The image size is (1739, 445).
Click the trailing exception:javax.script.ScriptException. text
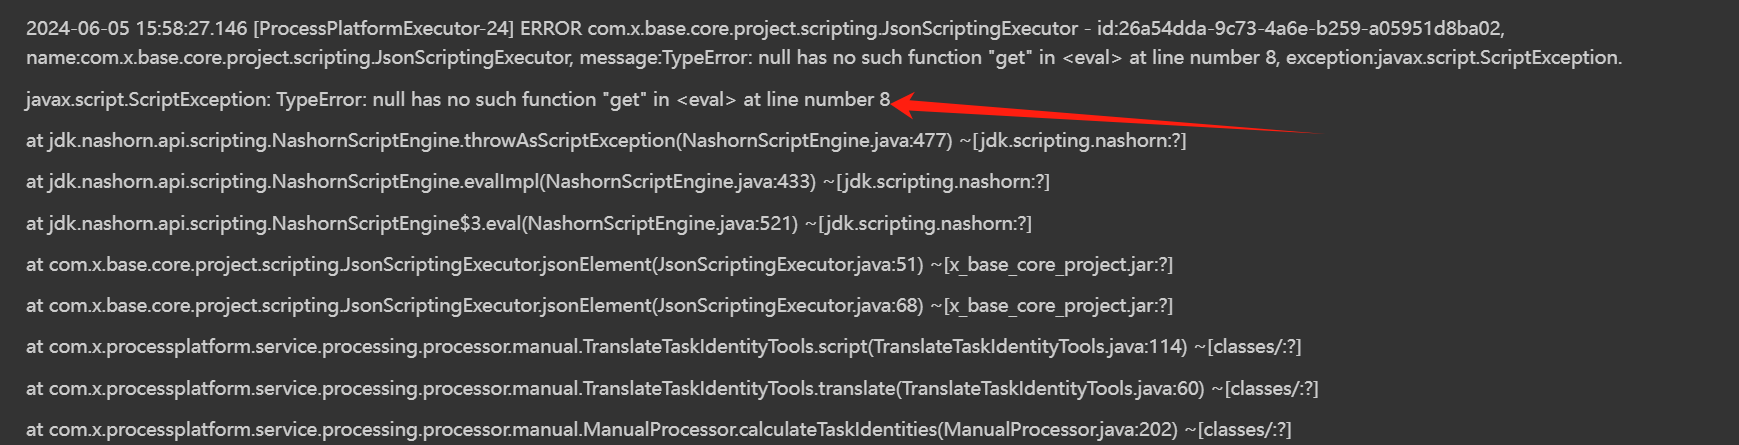(1454, 58)
